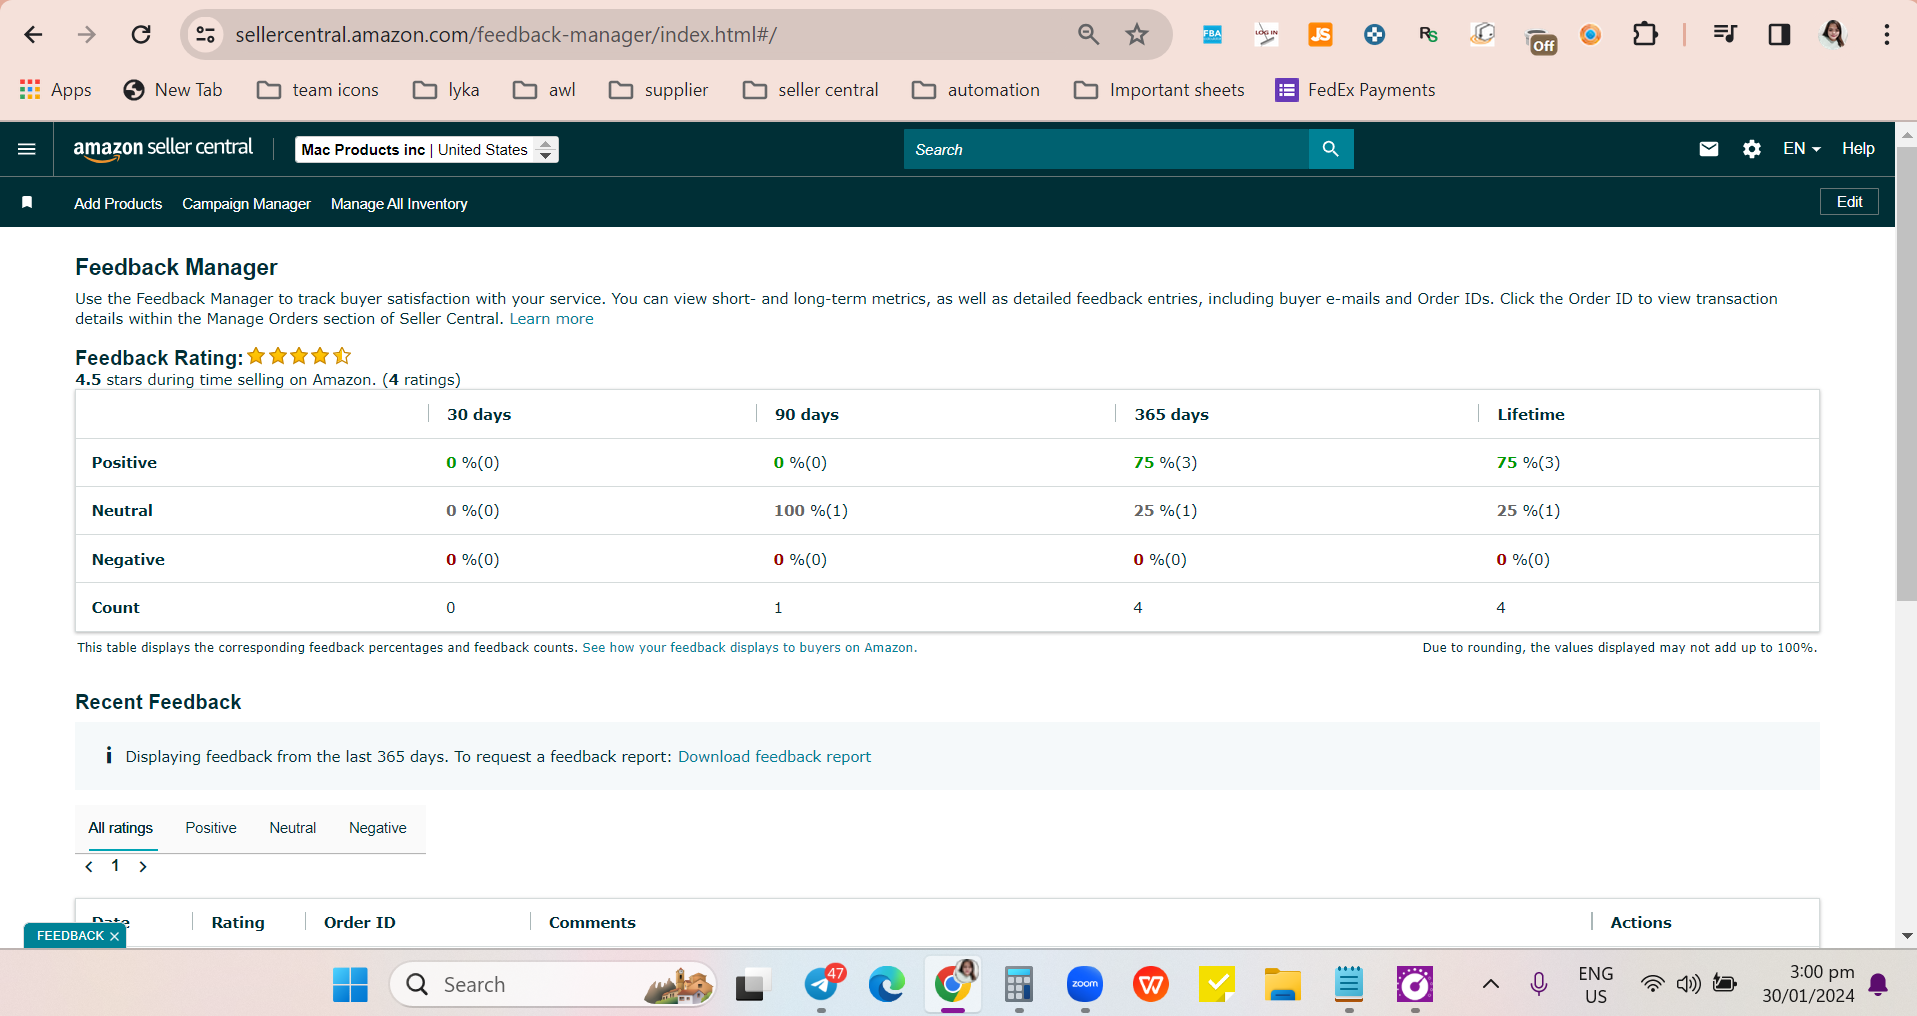
Task: Click the 365 days positive value 75 %(3)
Action: click(x=1165, y=463)
